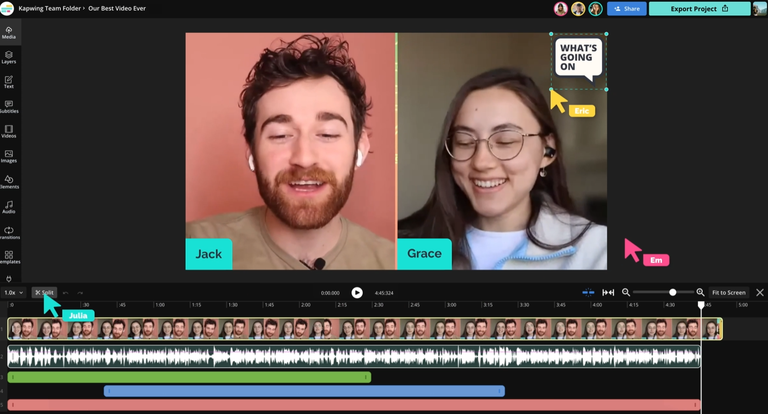This screenshot has width=768, height=414.
Task: Open the Subtitles panel
Action: tap(9, 107)
